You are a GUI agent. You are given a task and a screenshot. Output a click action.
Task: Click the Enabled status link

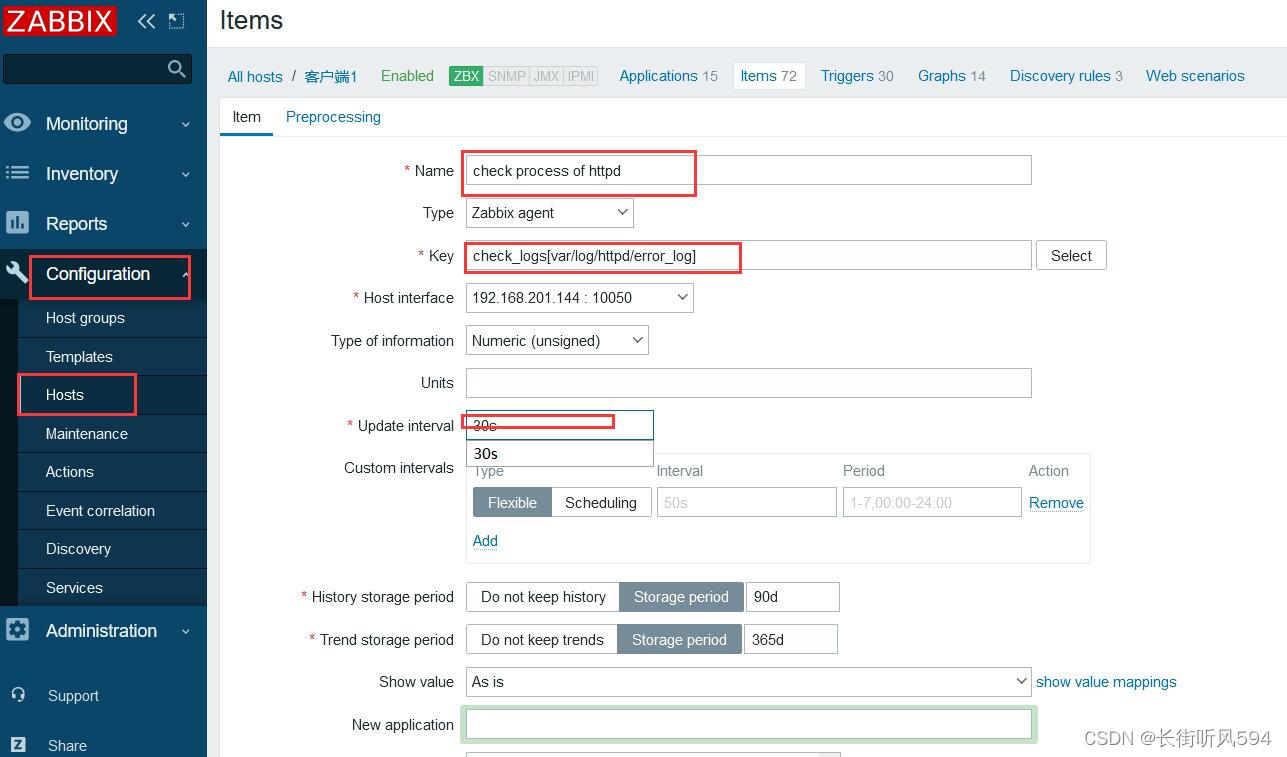tap(407, 76)
